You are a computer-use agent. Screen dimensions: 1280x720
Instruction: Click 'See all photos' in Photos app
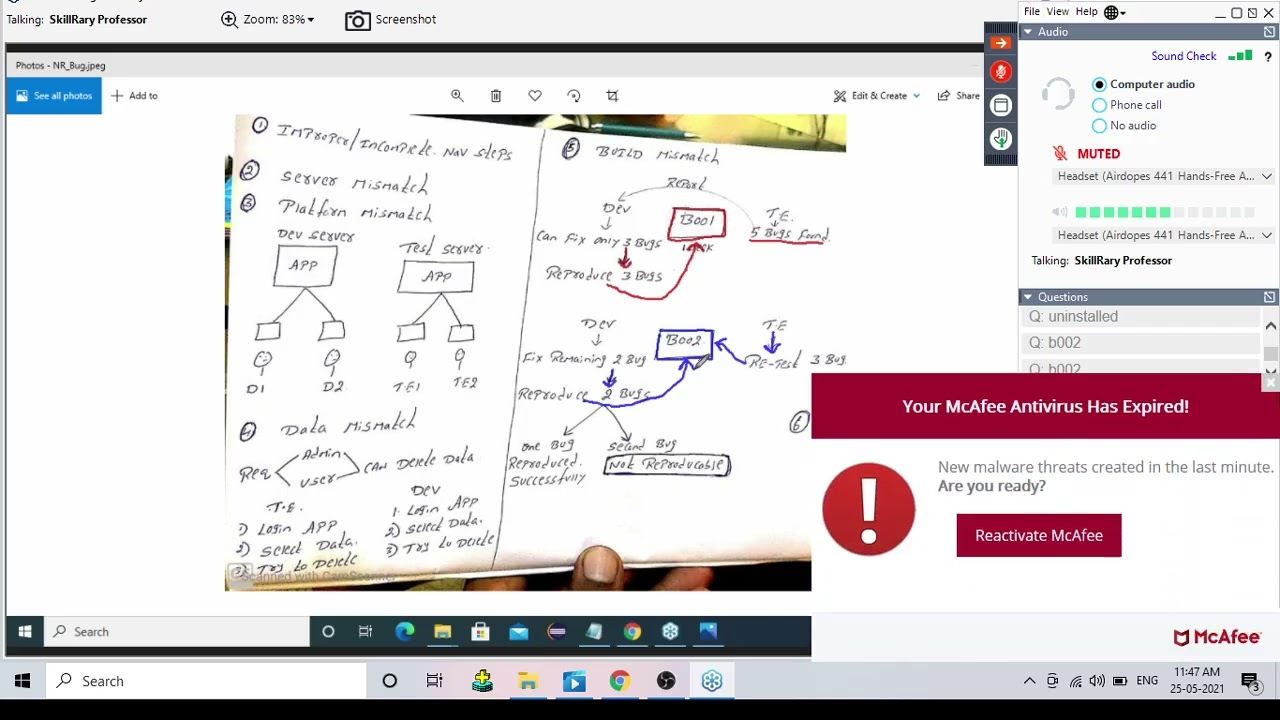click(53, 96)
